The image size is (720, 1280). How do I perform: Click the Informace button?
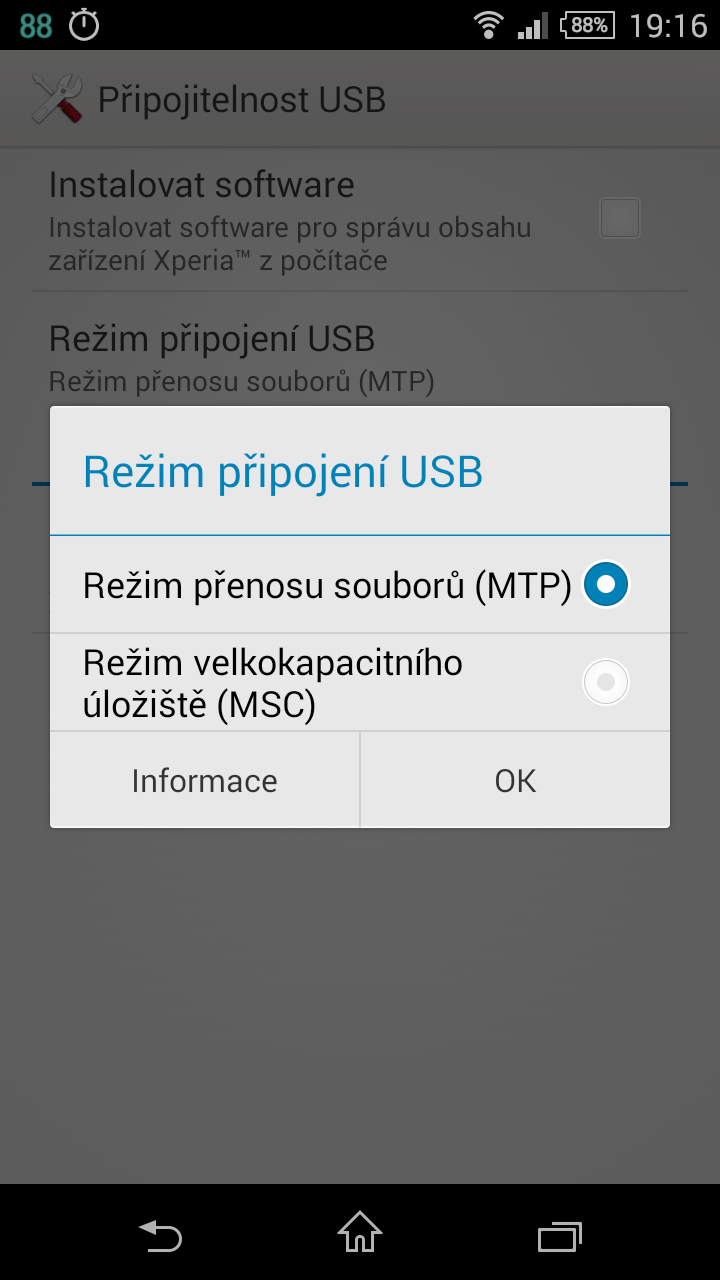pyautogui.click(x=205, y=780)
